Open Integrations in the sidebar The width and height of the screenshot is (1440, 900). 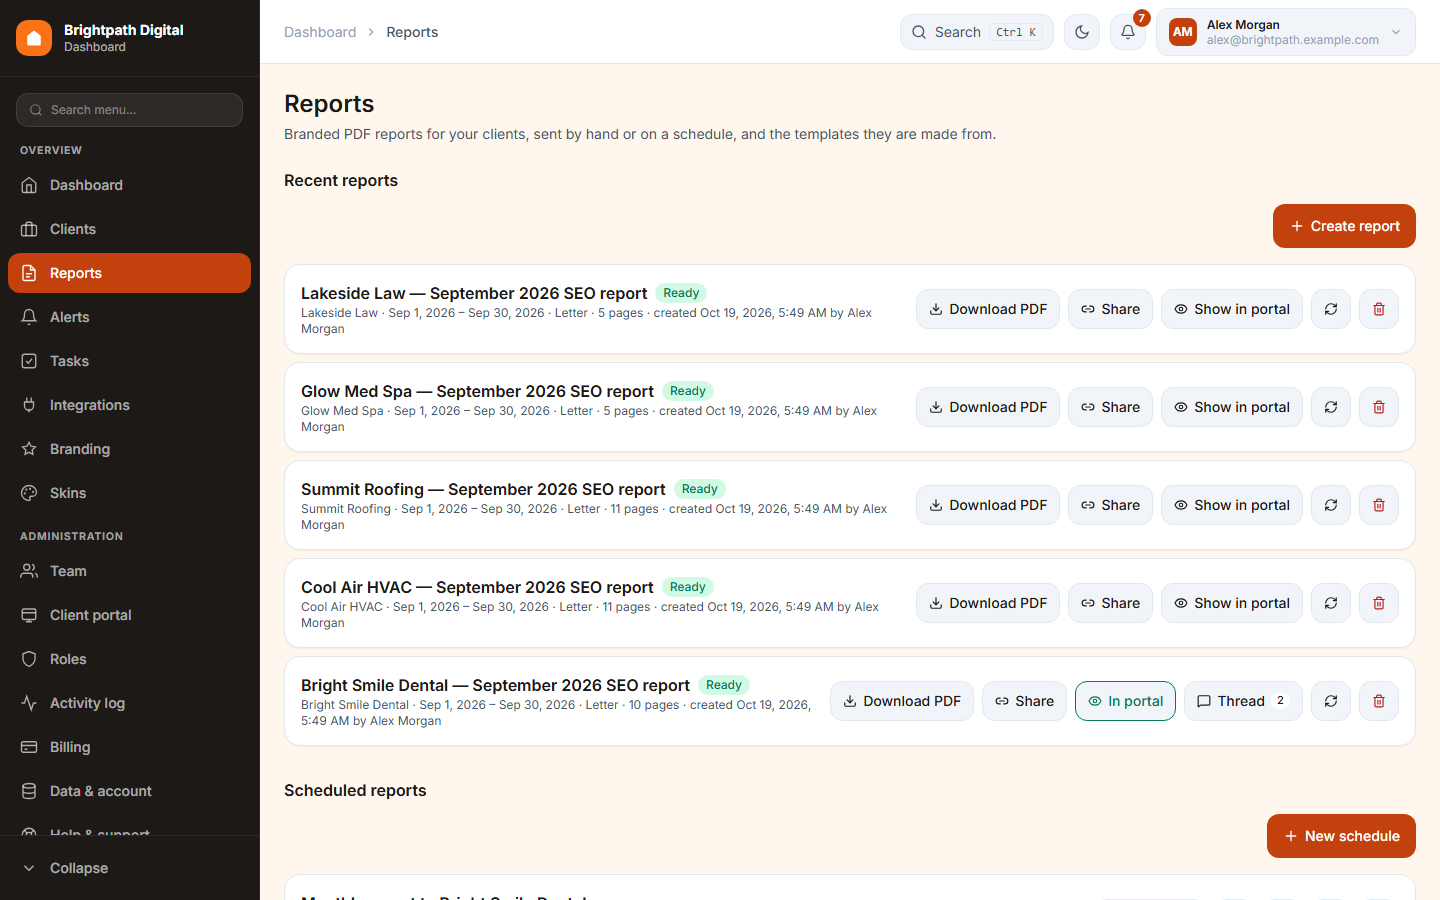pyautogui.click(x=130, y=405)
